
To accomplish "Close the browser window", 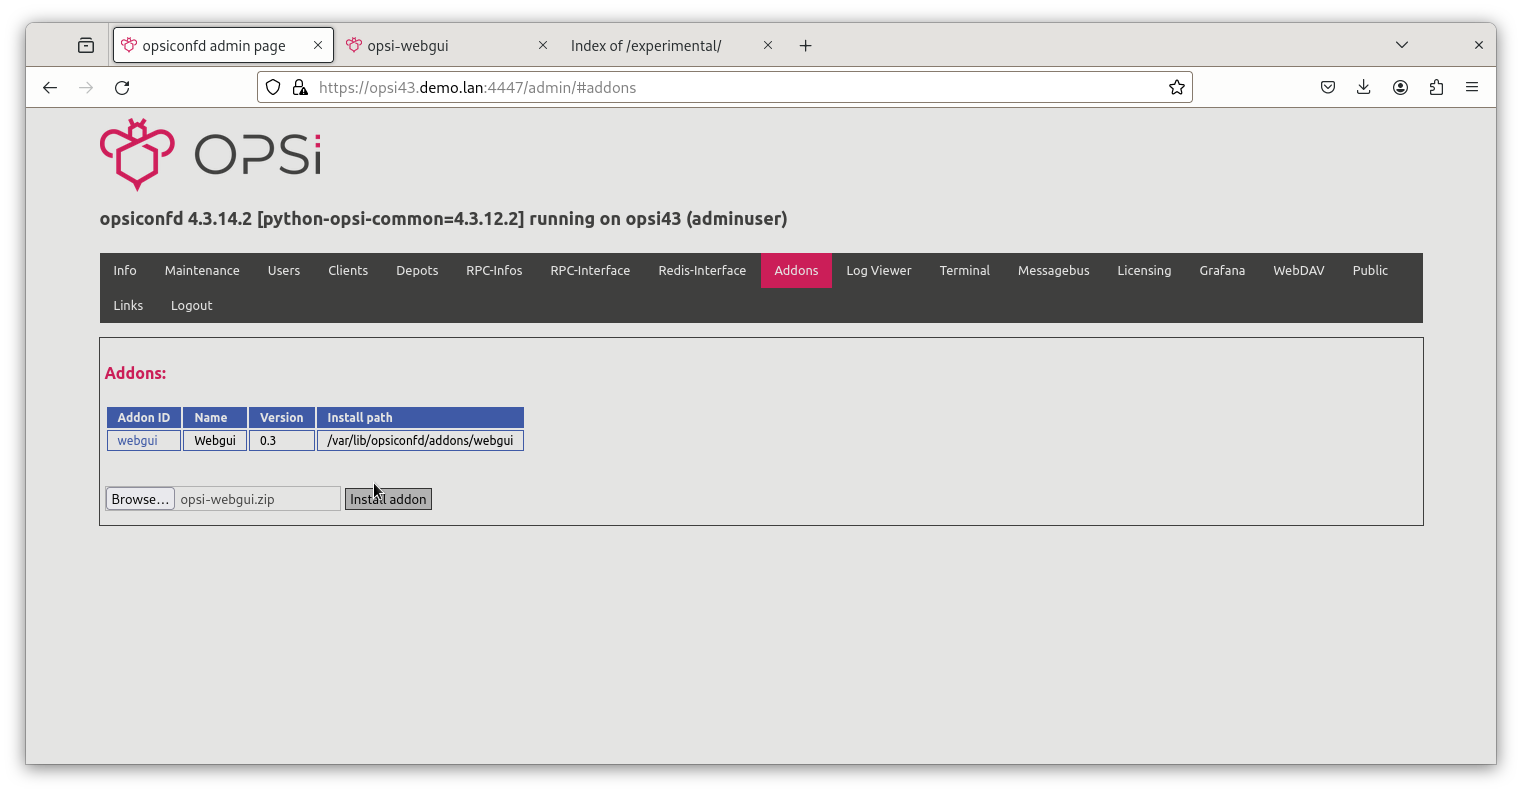I will (x=1479, y=45).
